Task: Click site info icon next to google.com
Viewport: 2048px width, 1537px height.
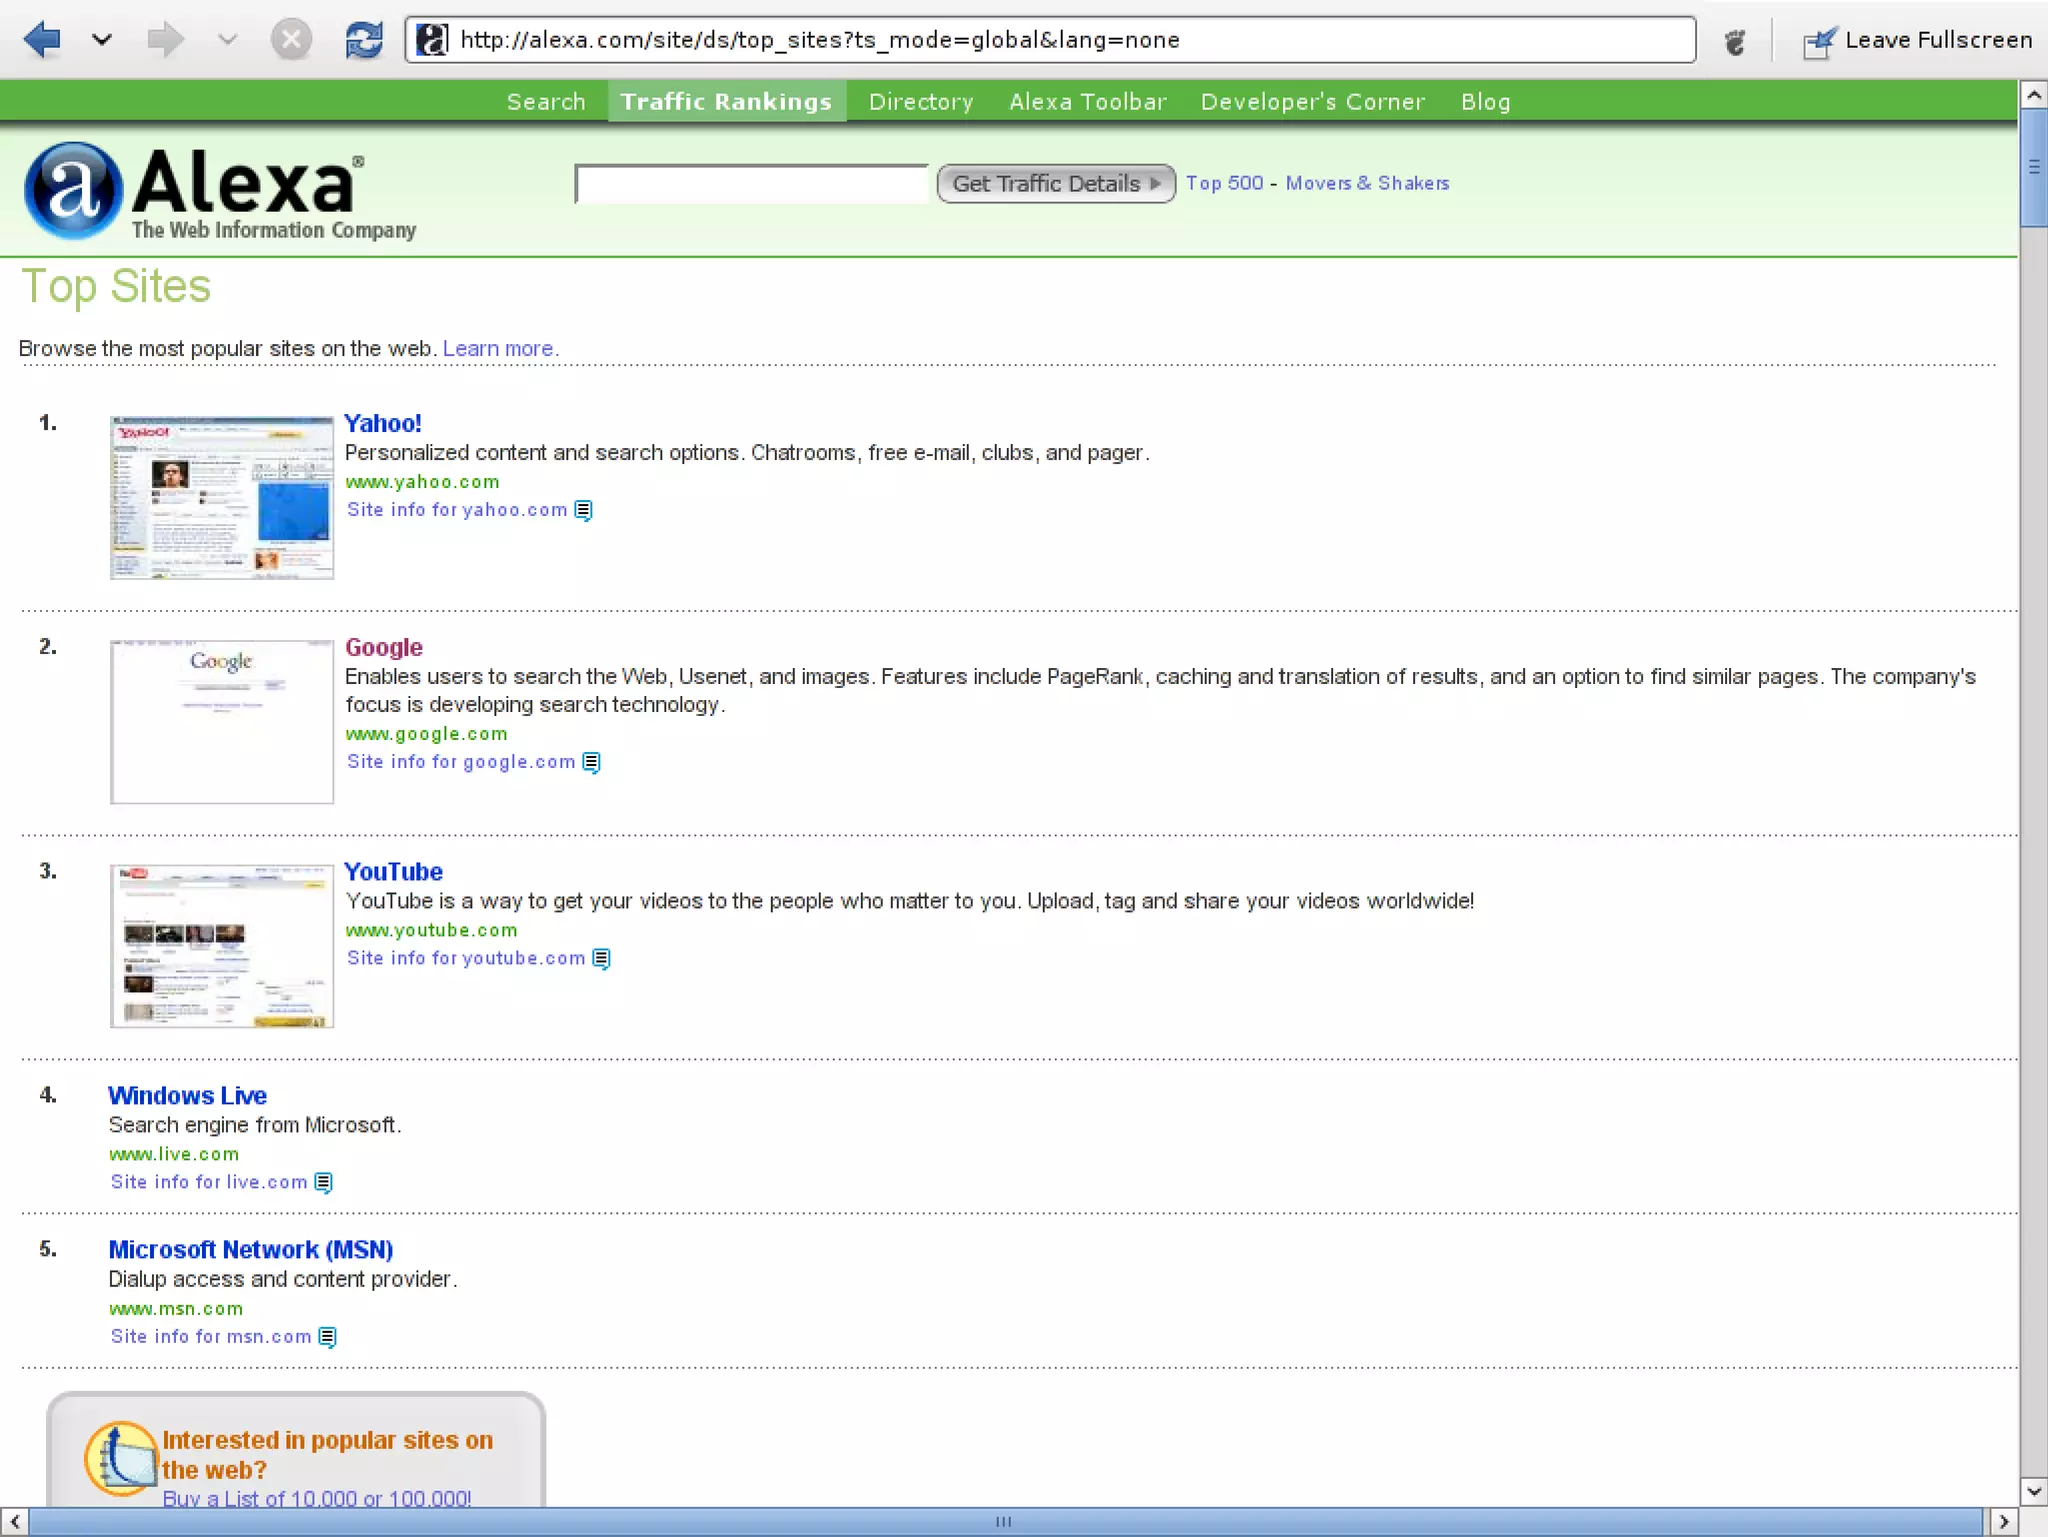Action: [x=592, y=763]
